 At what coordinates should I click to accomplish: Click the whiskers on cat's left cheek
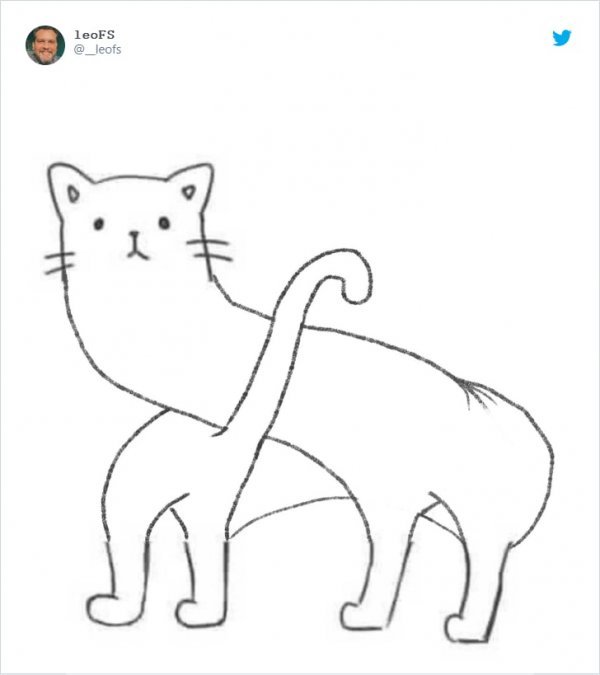tap(59, 263)
